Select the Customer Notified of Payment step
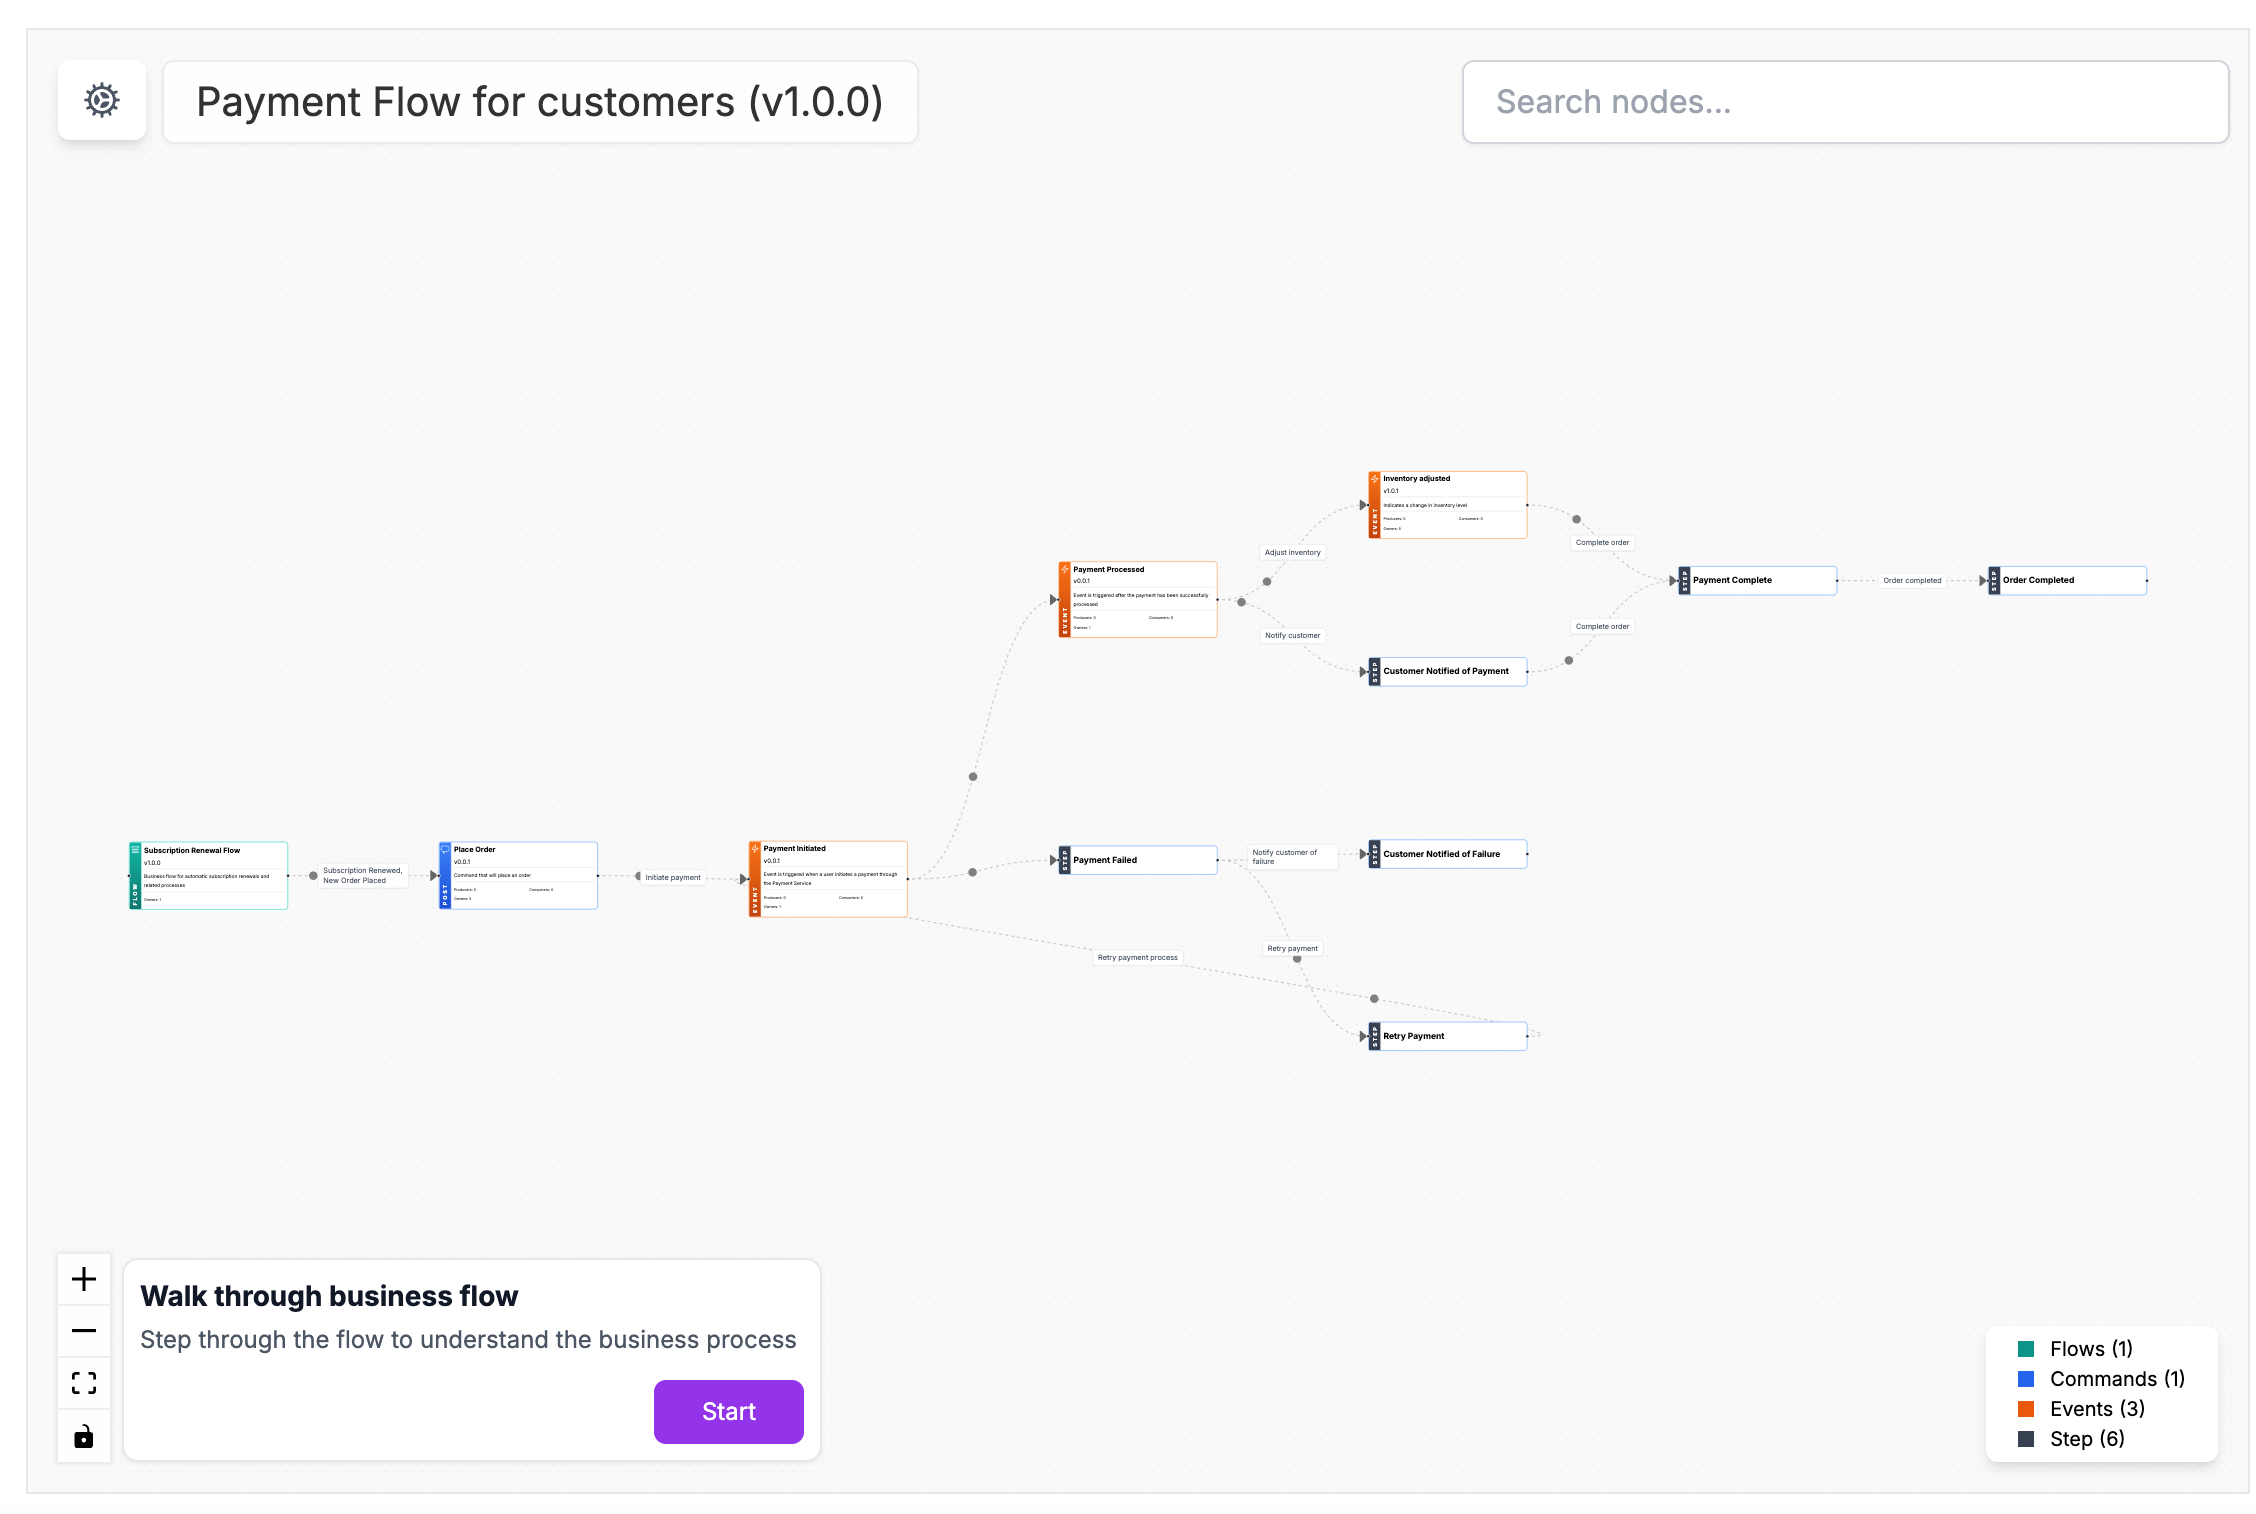Viewport: 2256px width, 1514px height. tap(1448, 671)
